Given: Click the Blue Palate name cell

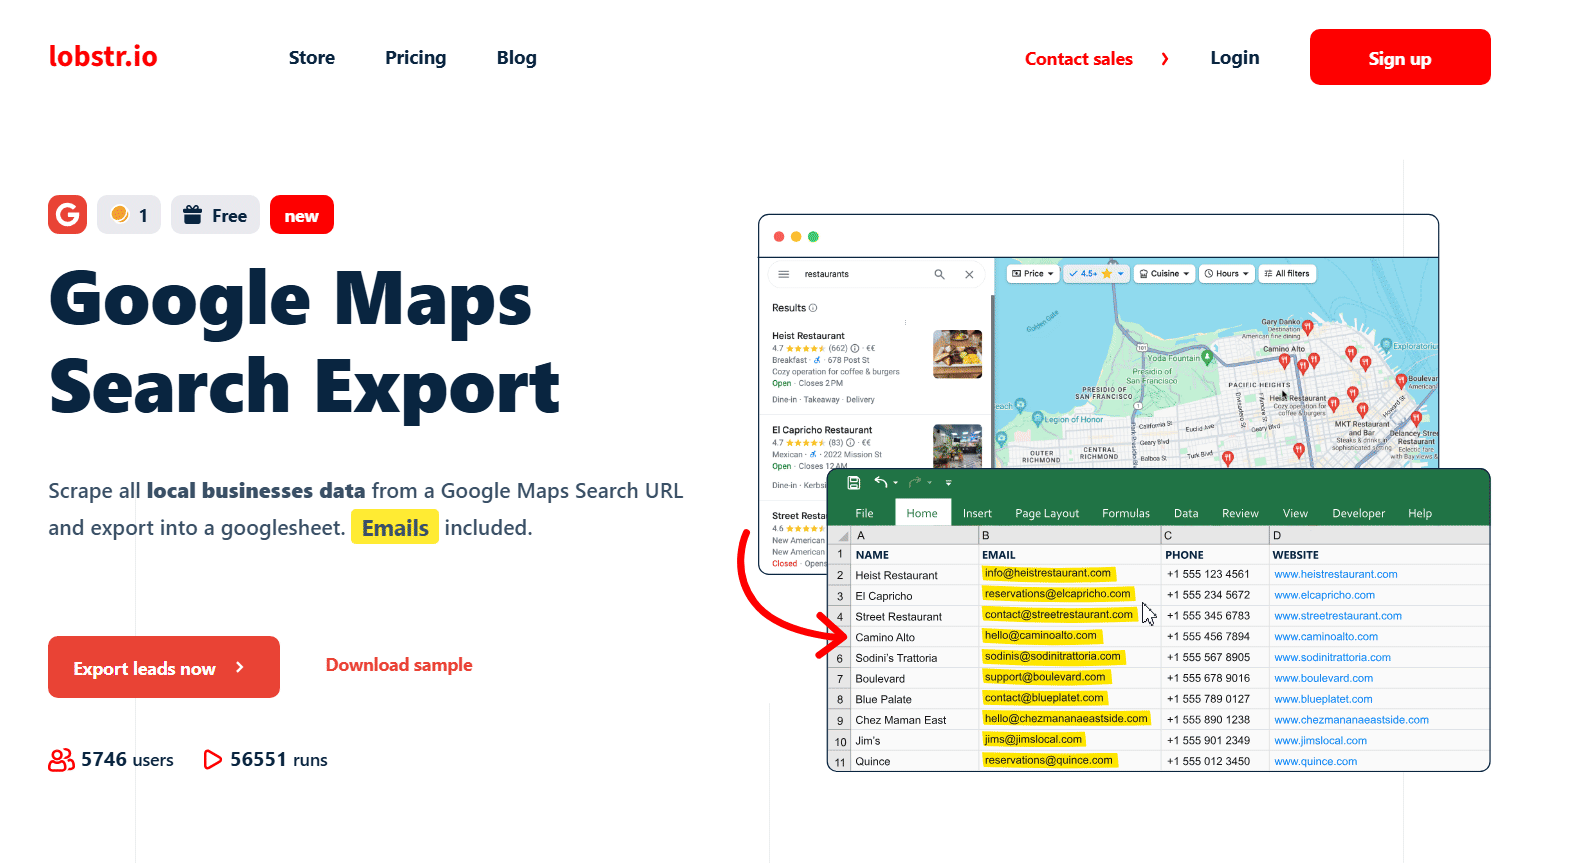Looking at the screenshot, I should [x=915, y=699].
